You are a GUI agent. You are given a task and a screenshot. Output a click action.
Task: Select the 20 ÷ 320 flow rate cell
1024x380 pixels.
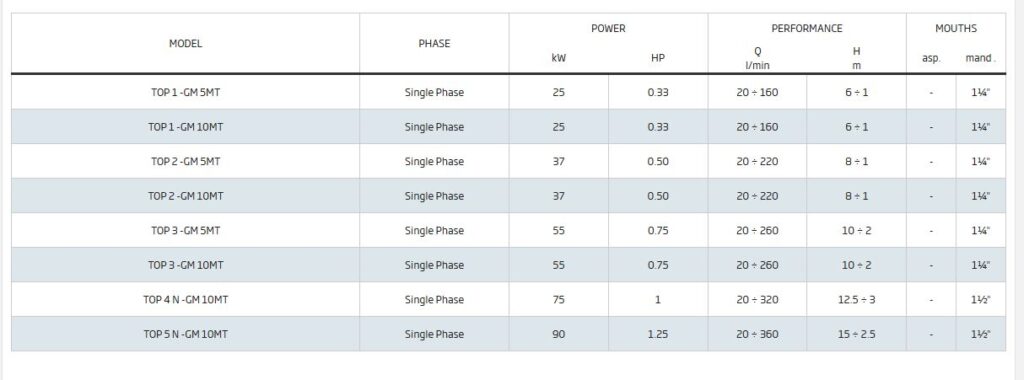tap(757, 300)
